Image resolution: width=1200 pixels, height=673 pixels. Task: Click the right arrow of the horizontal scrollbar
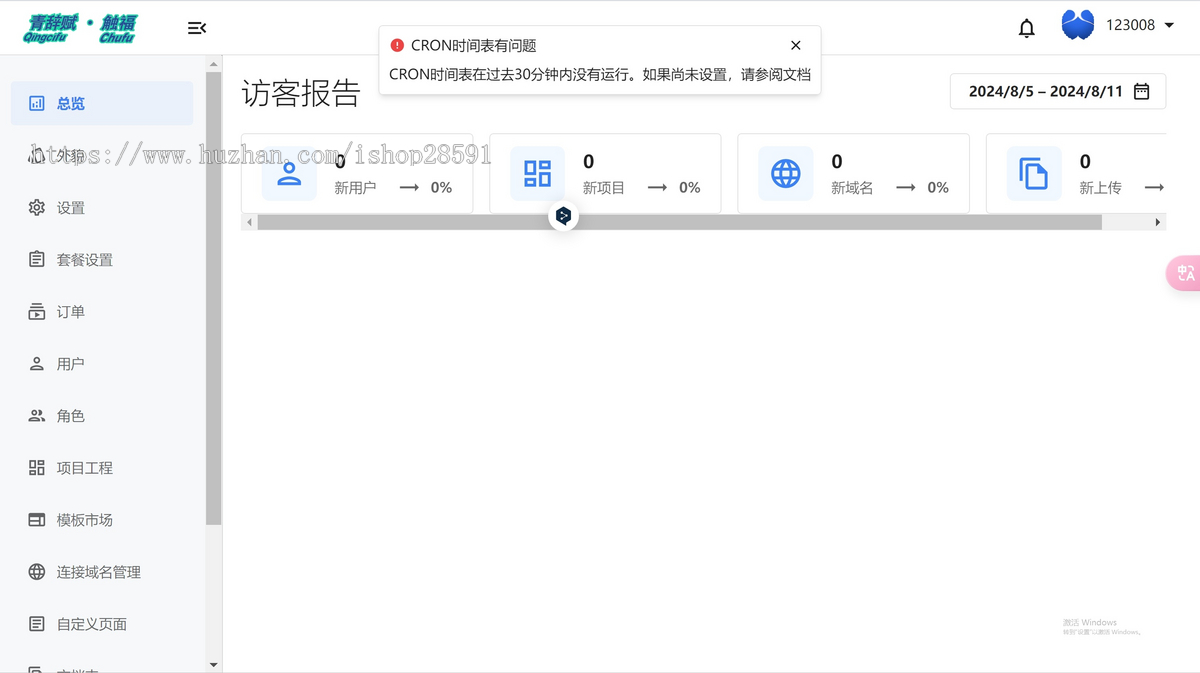point(1158,222)
